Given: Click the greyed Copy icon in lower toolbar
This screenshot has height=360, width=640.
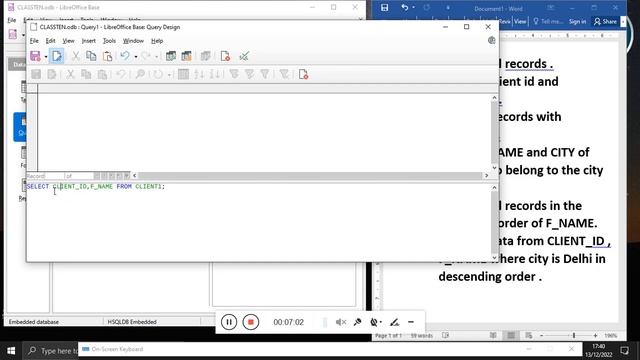Looking at the screenshot, I should point(86,74).
